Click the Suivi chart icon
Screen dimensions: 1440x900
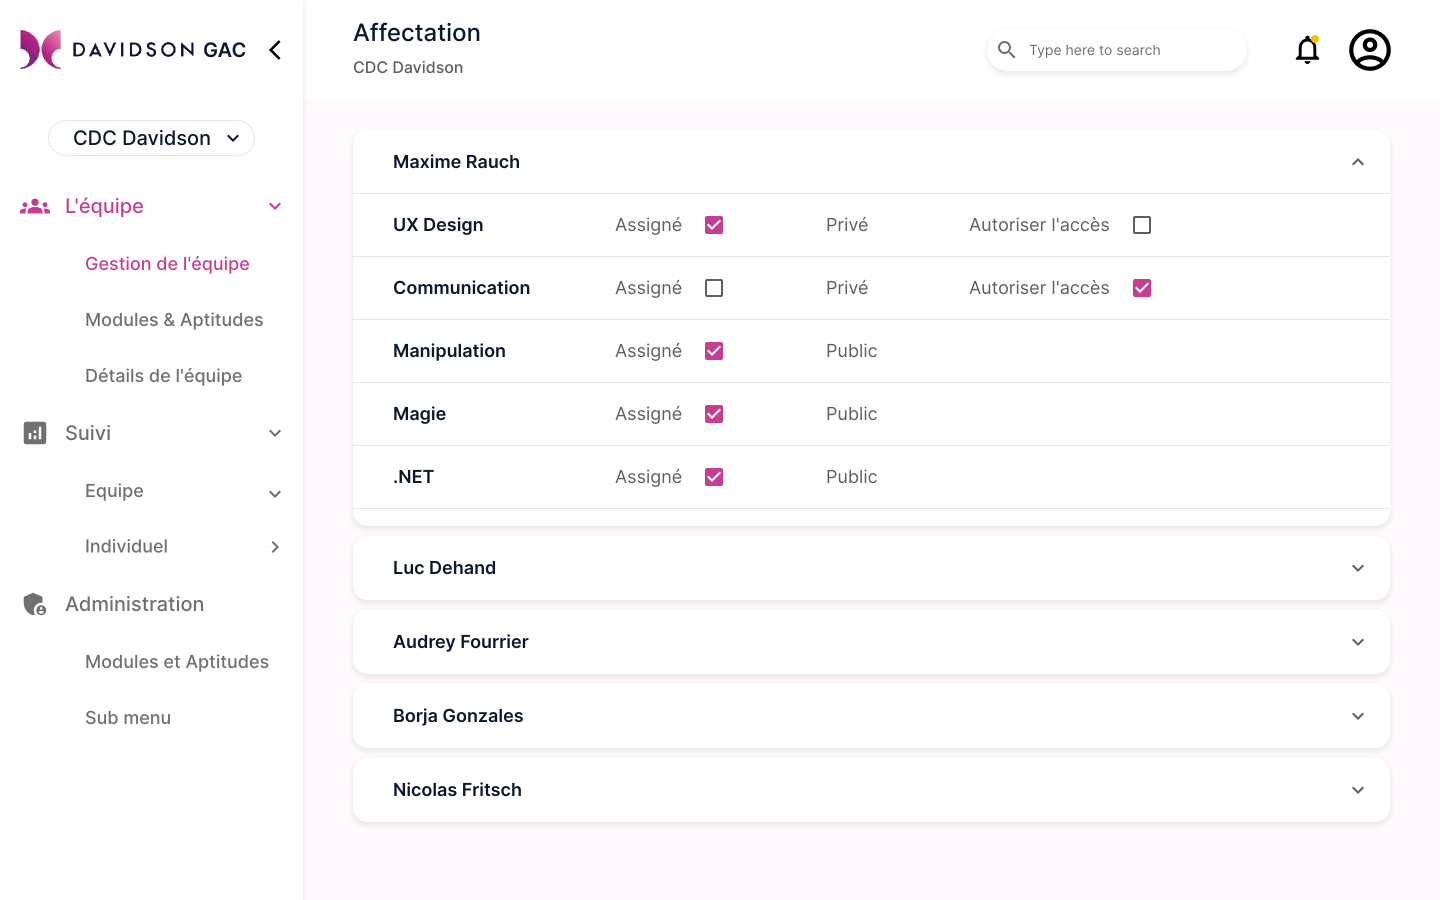(x=35, y=433)
